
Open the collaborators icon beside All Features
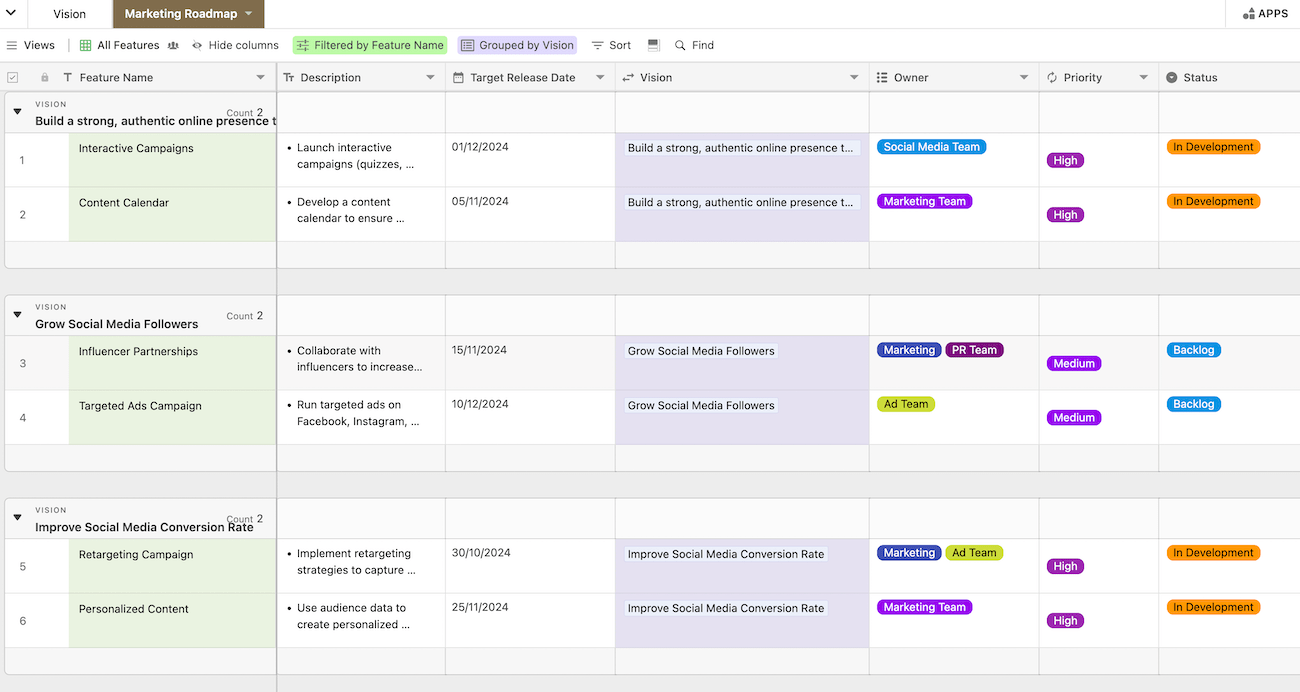[173, 45]
